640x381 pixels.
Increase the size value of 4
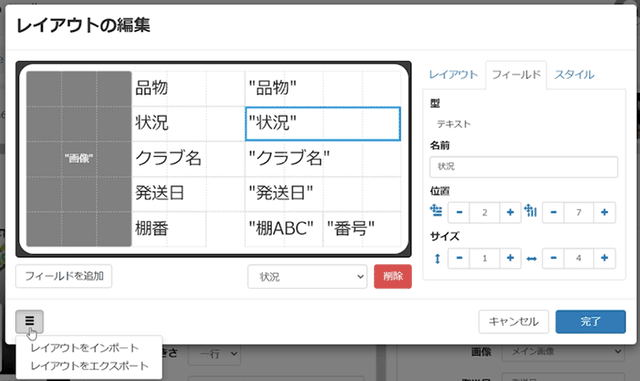point(604,258)
